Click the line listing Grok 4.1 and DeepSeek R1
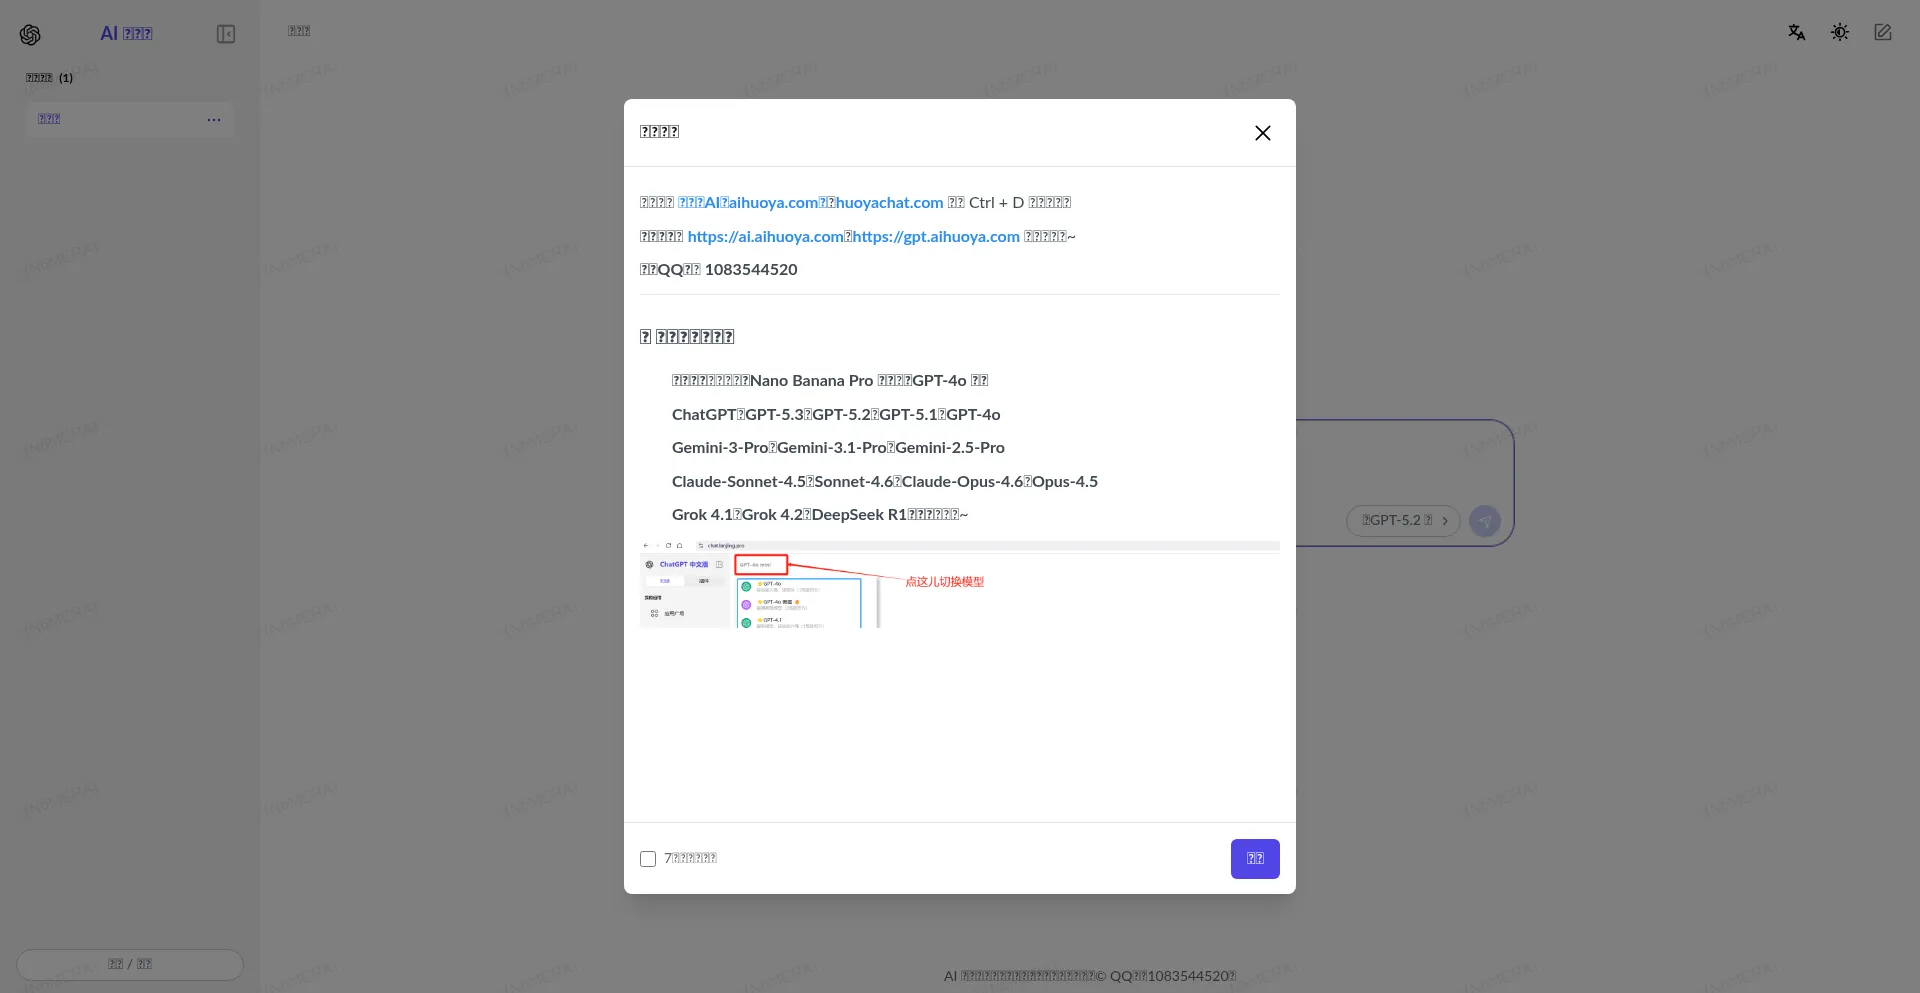 (820, 515)
